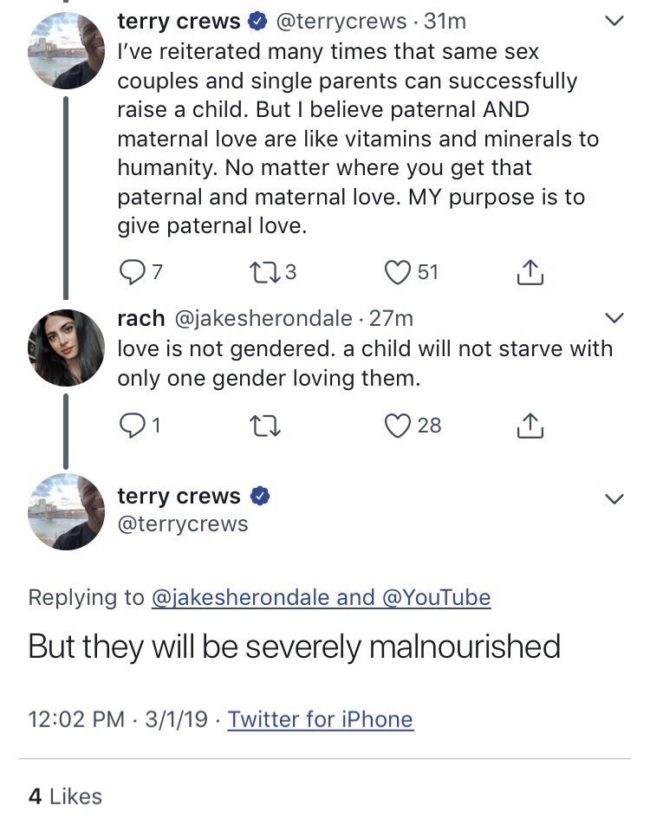Like the tweet with 51 likes

pyautogui.click(x=400, y=272)
